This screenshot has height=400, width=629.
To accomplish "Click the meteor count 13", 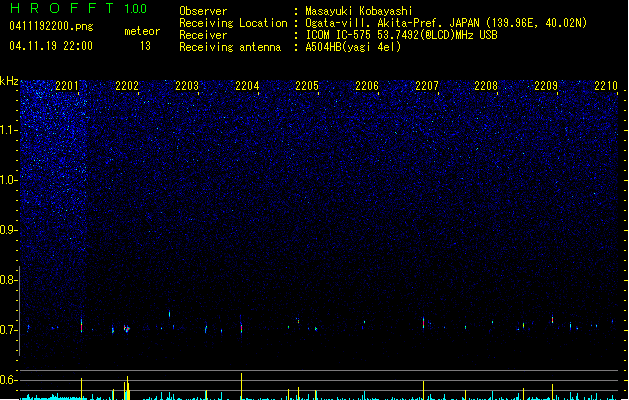I will coord(145,46).
